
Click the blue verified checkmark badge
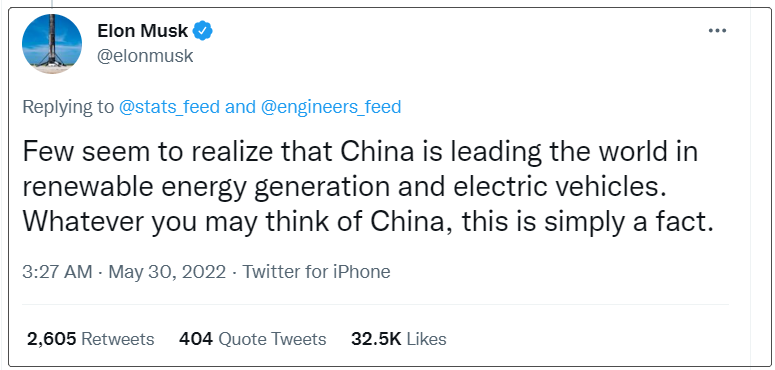203,31
